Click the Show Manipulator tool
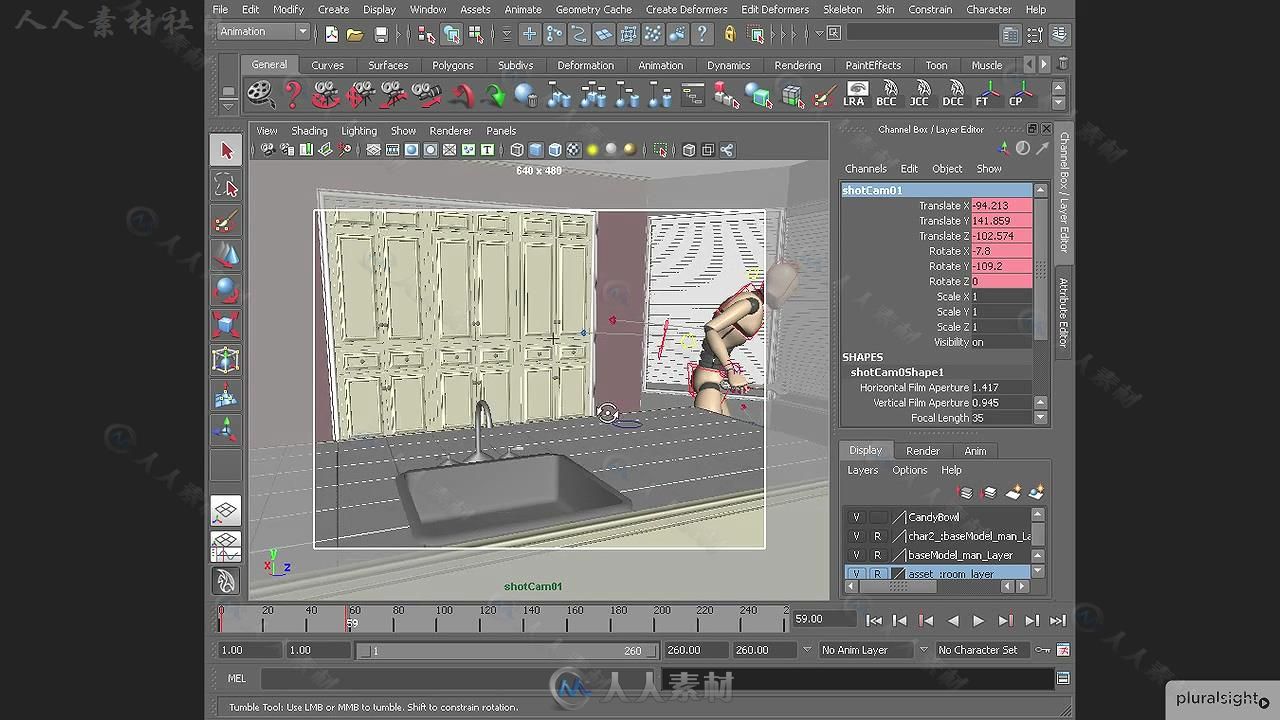Image resolution: width=1280 pixels, height=720 pixels. 226,431
